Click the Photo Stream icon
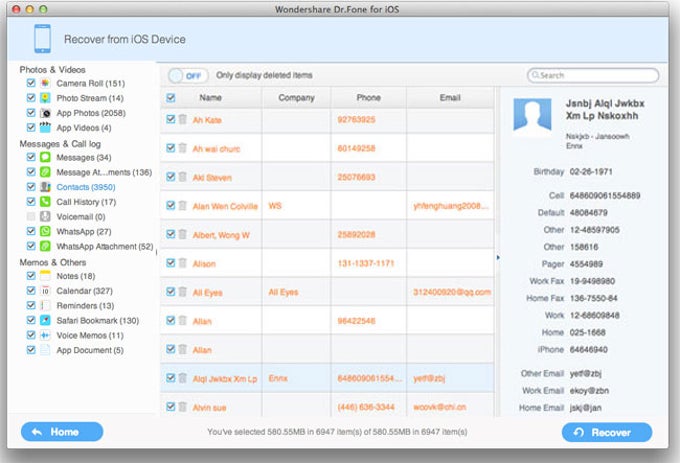This screenshot has width=680, height=463. (x=45, y=98)
